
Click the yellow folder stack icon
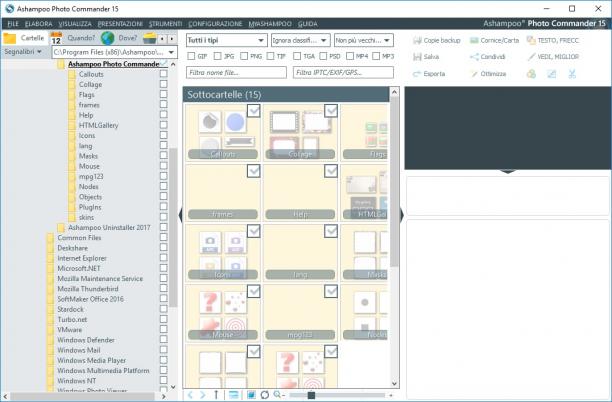149,38
